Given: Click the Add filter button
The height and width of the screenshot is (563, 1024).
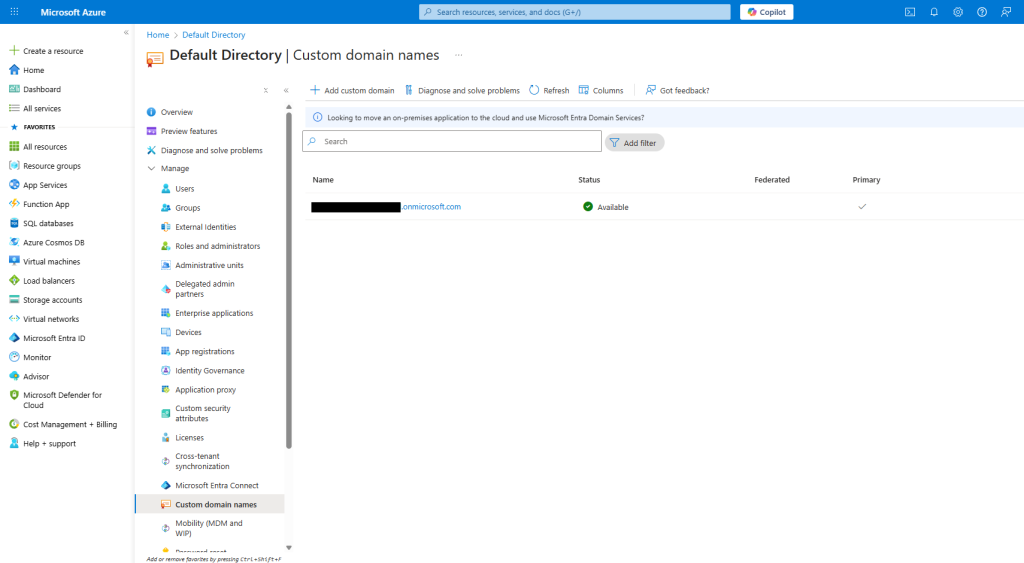Looking at the screenshot, I should click(634, 142).
